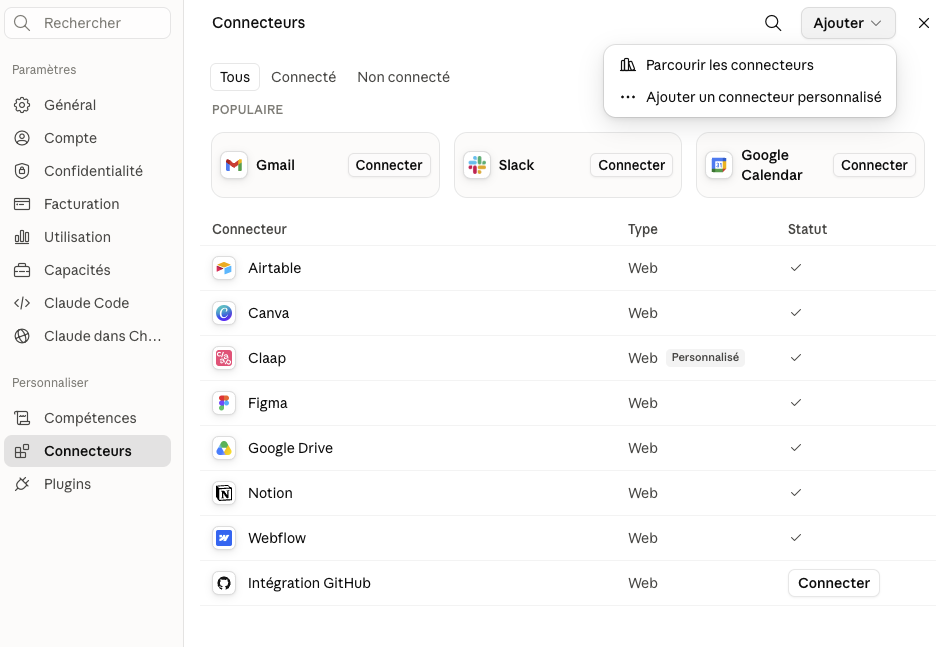Click the Airtable row name
Image resolution: width=946 pixels, height=647 pixels.
pyautogui.click(x=275, y=268)
